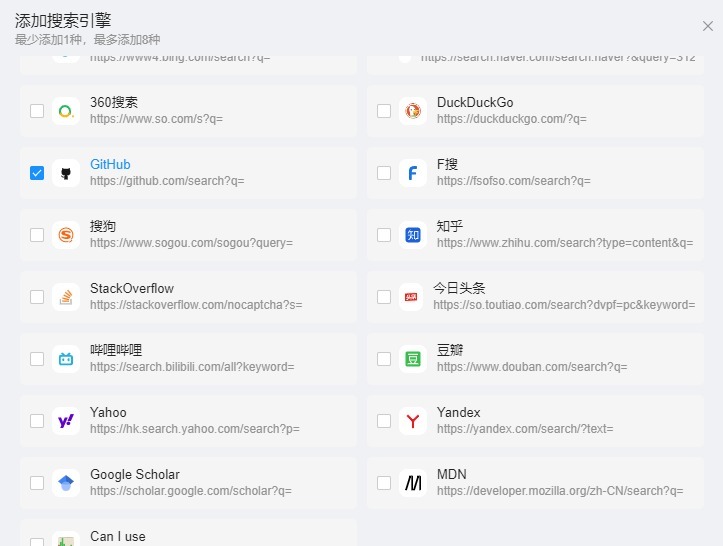The image size is (723, 546).
Task: Click the Yahoo search URL text
Action: 194,429
